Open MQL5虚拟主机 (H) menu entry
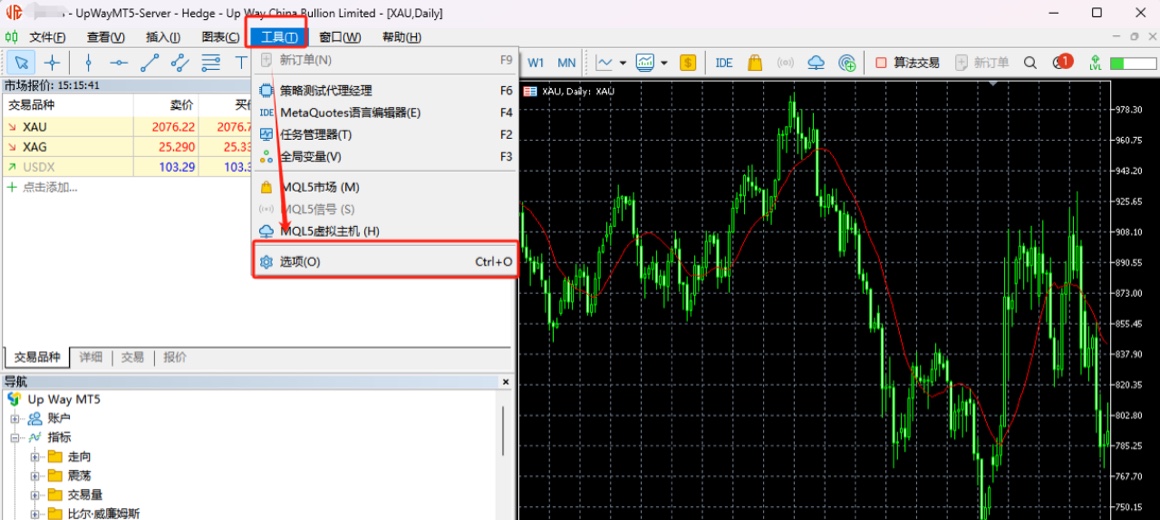This screenshot has width=1160, height=520. tap(385, 231)
